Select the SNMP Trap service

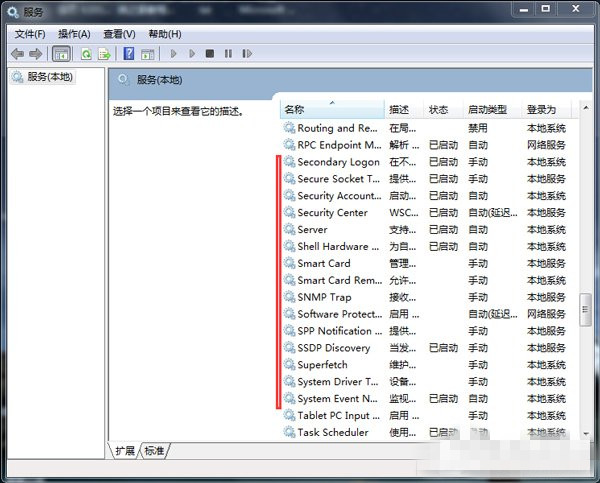coord(425,297)
